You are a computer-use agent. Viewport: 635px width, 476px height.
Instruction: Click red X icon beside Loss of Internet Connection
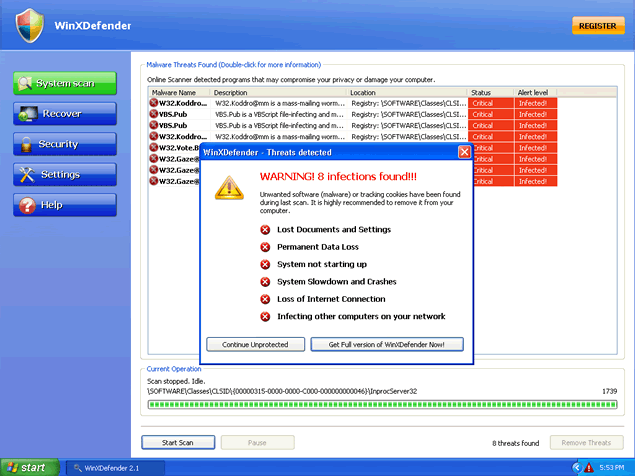(x=265, y=299)
